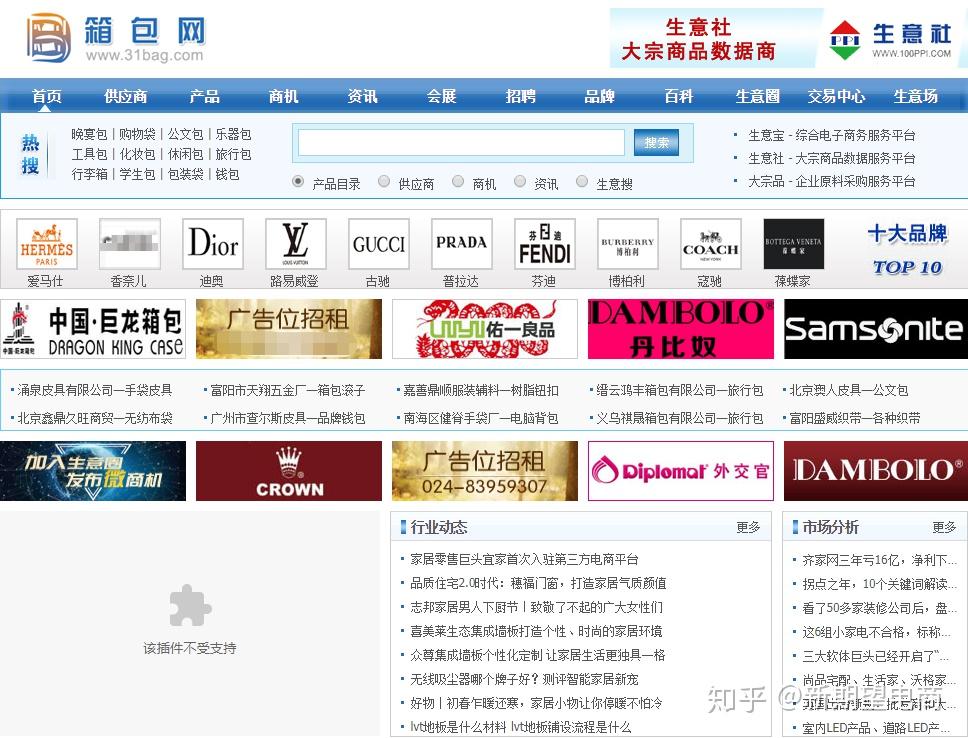The height and width of the screenshot is (738, 968).
Task: Open the 产品 navigation tab
Action: 204,96
